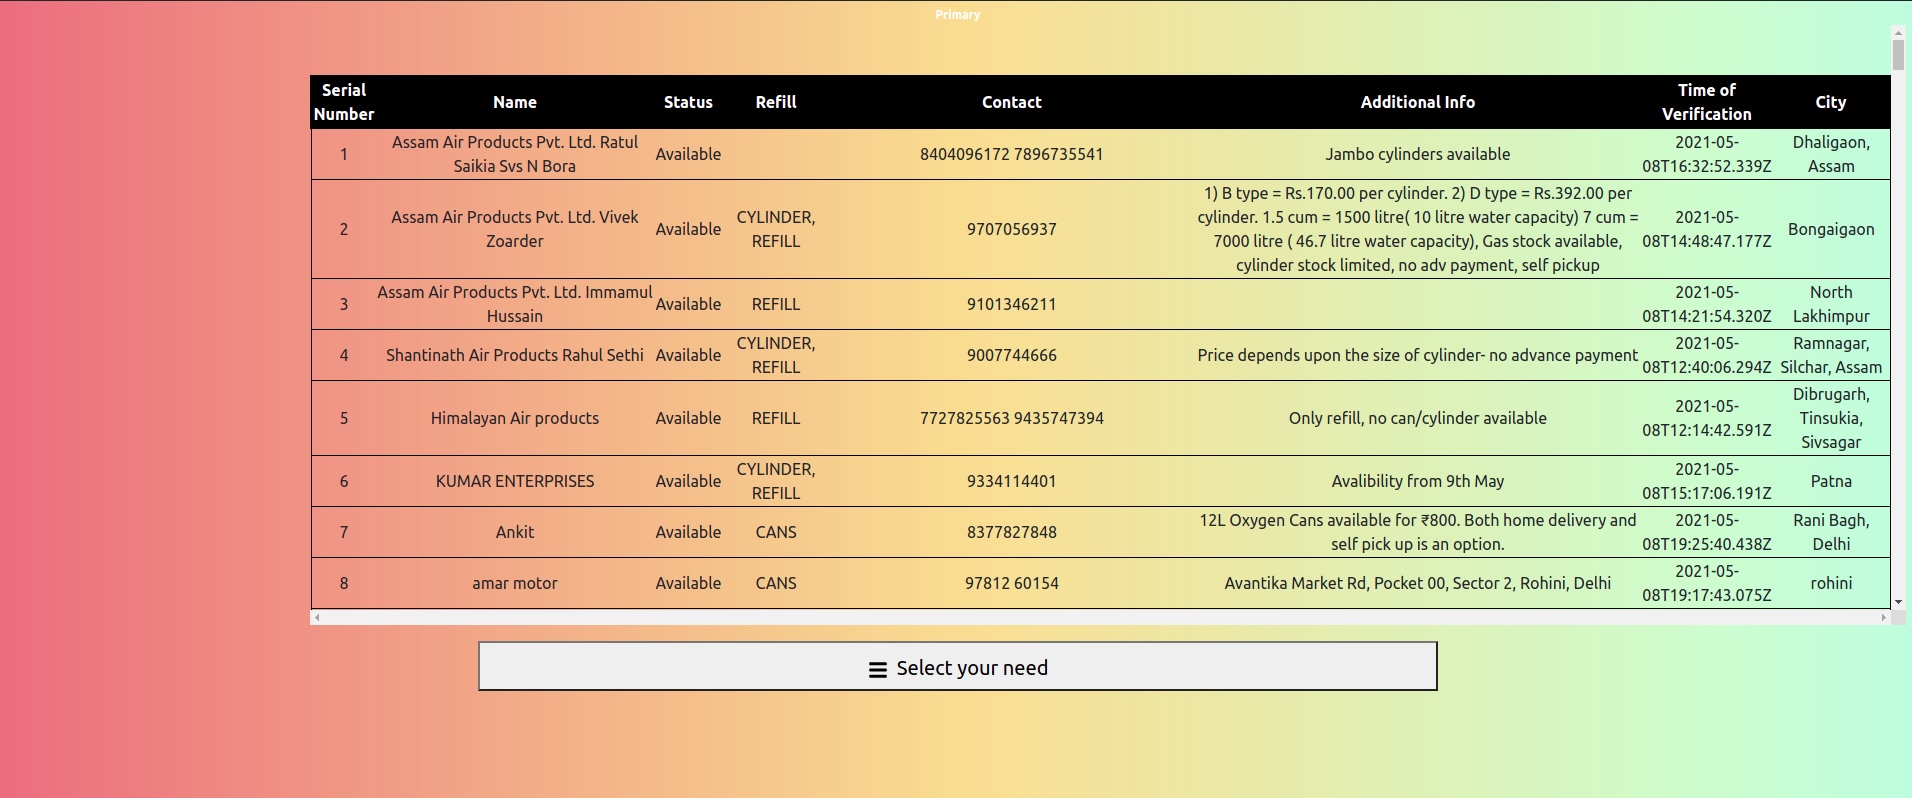Click contact number 9101346211

[1011, 304]
